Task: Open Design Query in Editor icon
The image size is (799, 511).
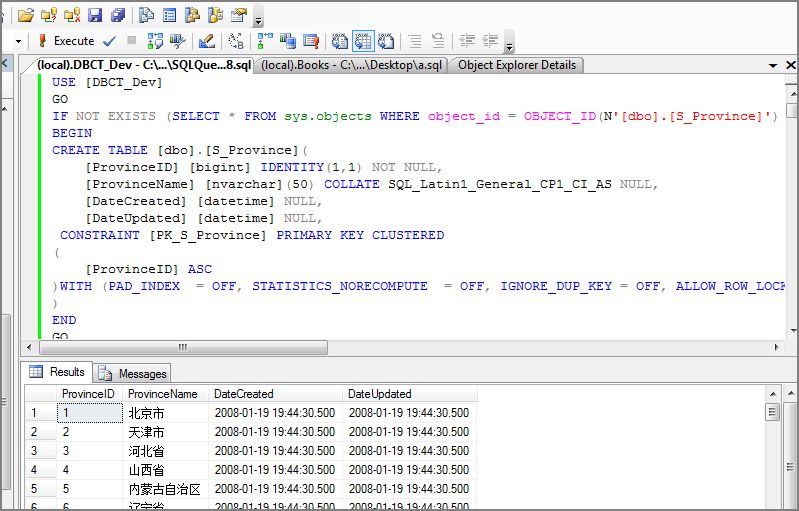Action: pos(207,41)
